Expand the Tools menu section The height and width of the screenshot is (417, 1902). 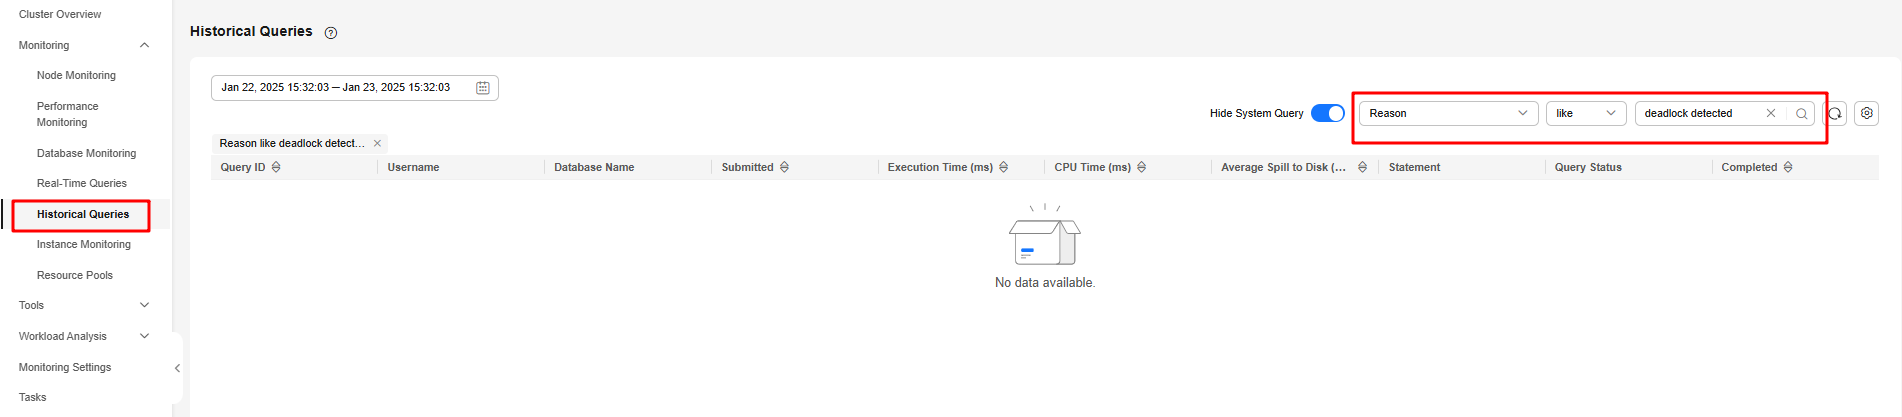(x=144, y=305)
